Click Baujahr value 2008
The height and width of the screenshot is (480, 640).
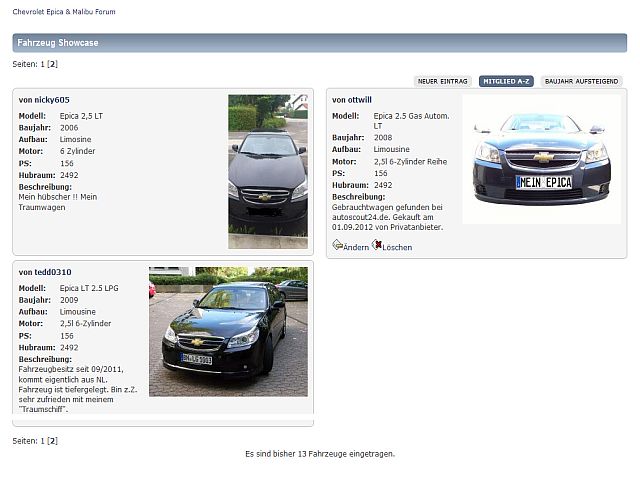(x=383, y=138)
